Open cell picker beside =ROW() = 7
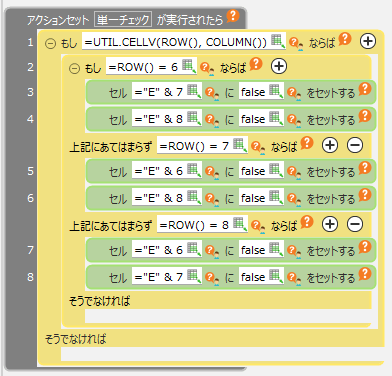Viewport: 392px width, 376px height. 240,145
